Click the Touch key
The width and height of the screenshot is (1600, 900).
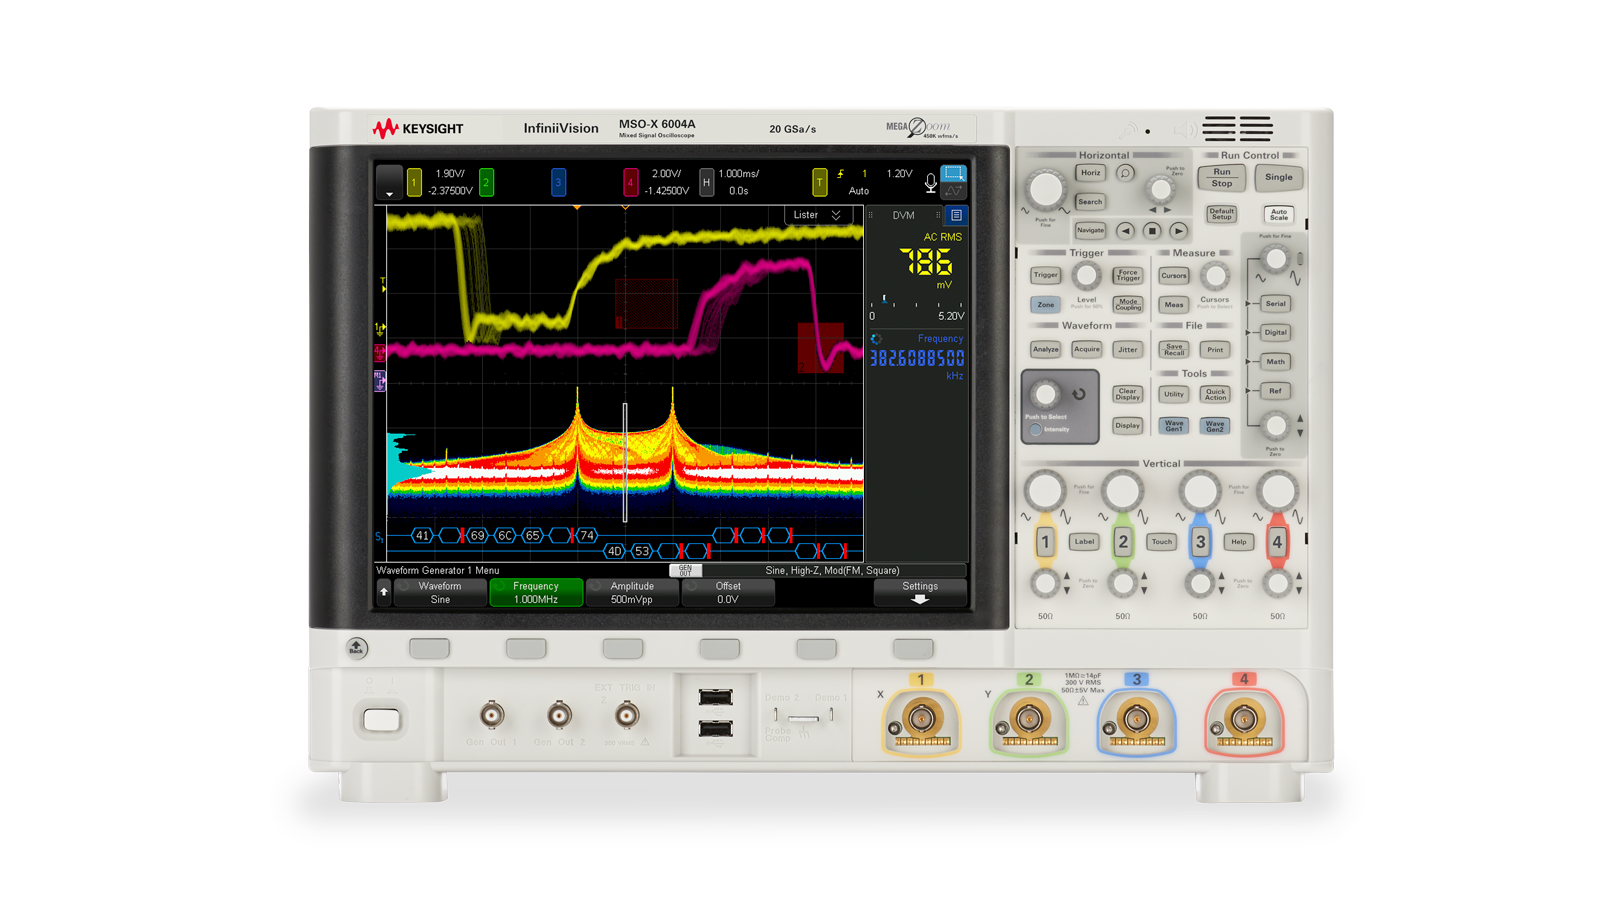[x=1161, y=542]
